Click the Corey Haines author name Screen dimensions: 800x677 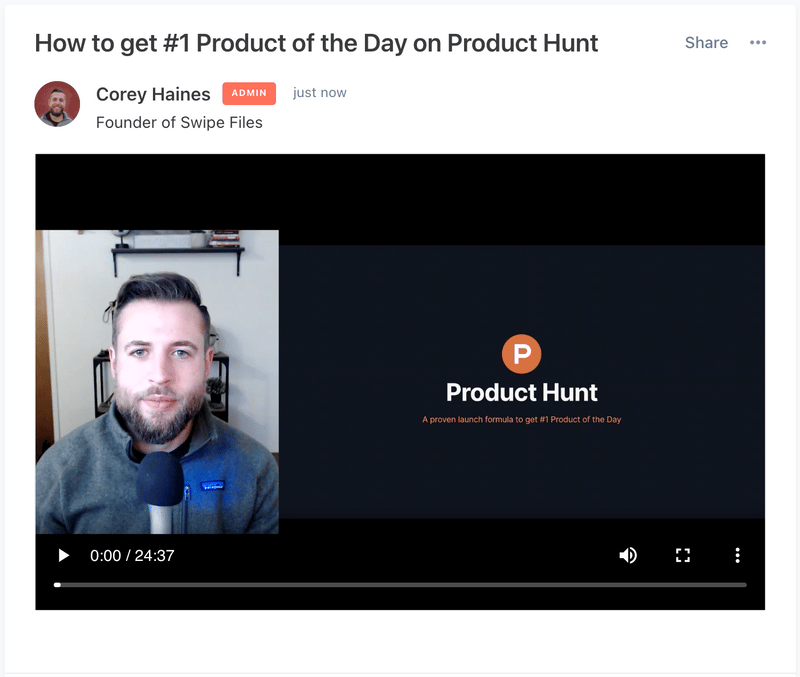coord(153,94)
